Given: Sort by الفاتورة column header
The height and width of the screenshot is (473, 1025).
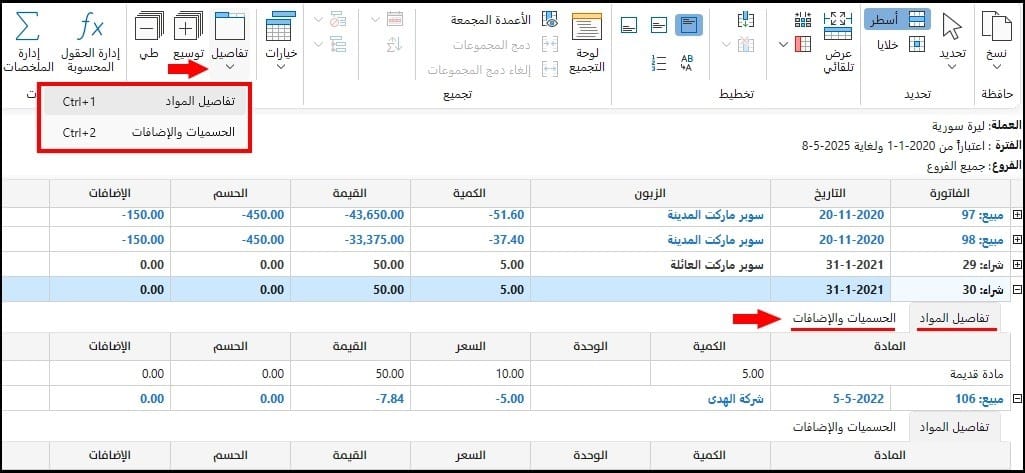Looking at the screenshot, I should (x=951, y=193).
